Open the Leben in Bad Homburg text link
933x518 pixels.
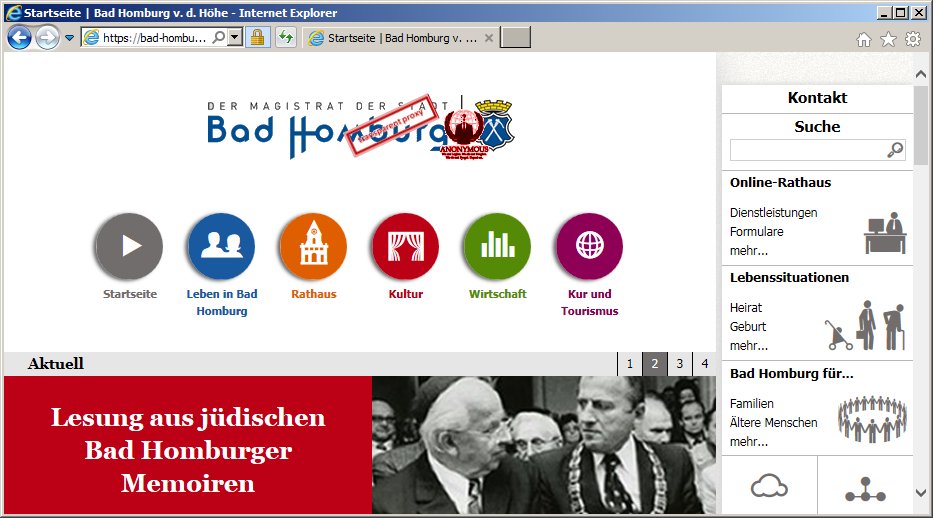pos(222,302)
